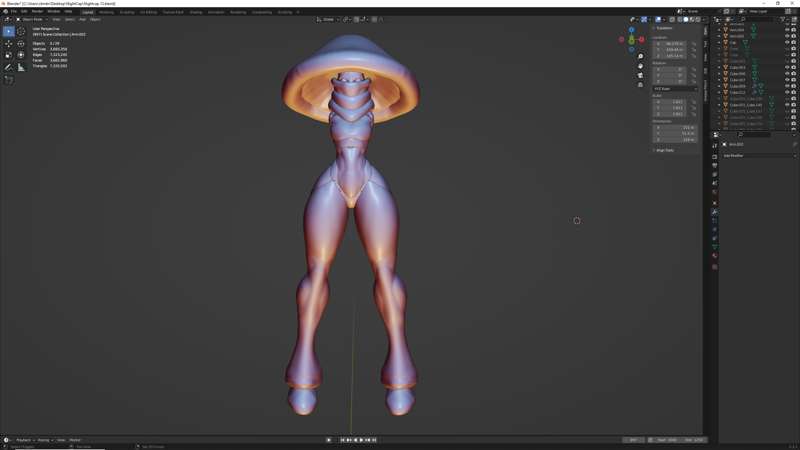Open the timeline Keying menu
Image resolution: width=800 pixels, height=450 pixels.
coord(44,440)
